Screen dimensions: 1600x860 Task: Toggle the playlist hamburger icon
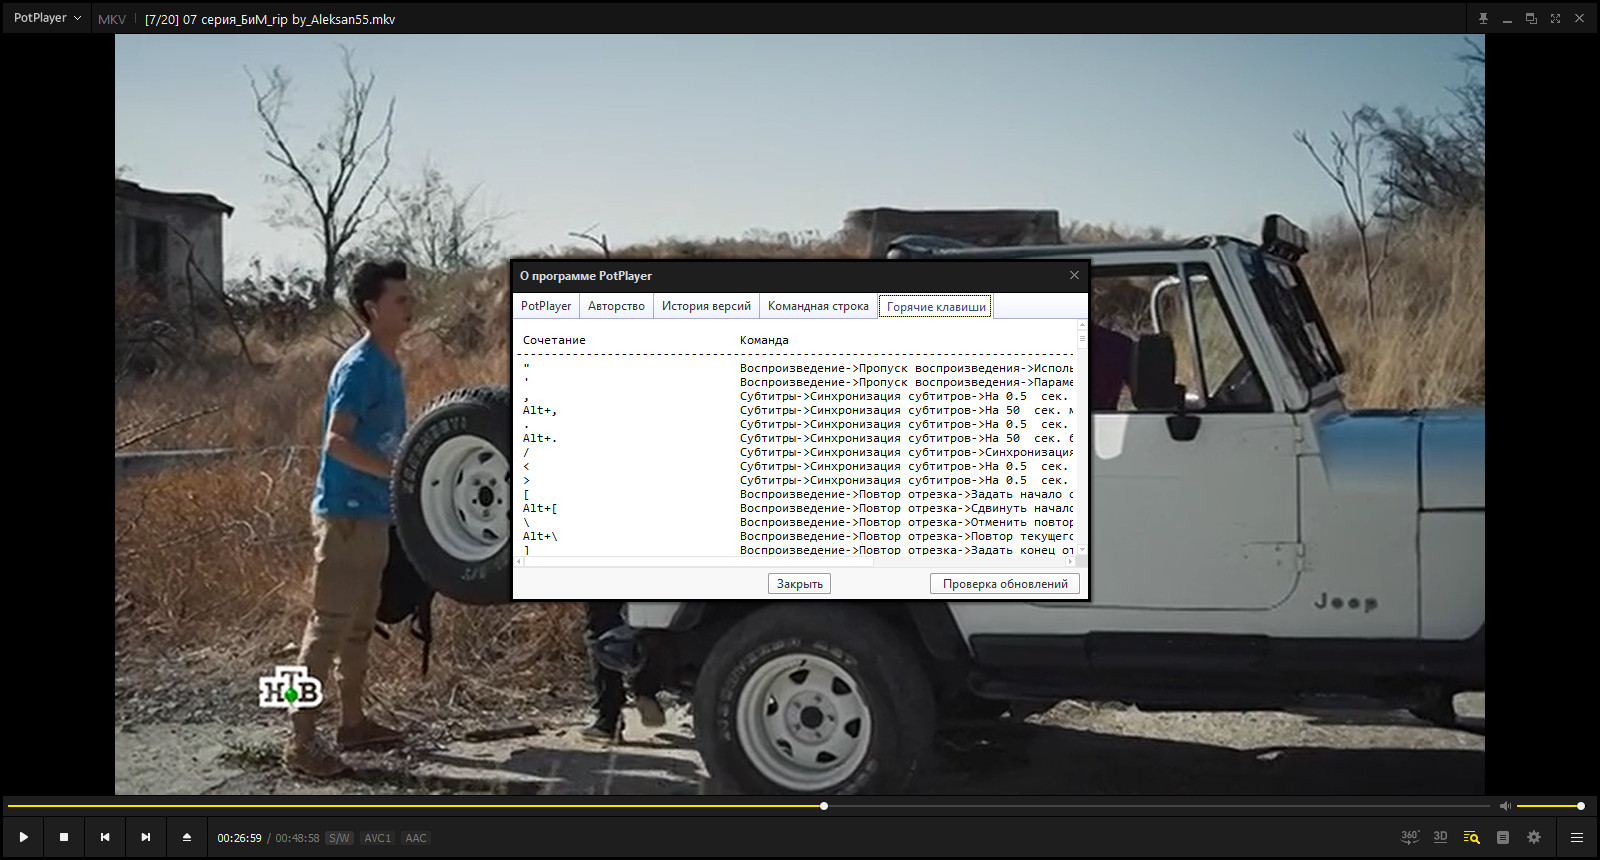(1577, 837)
